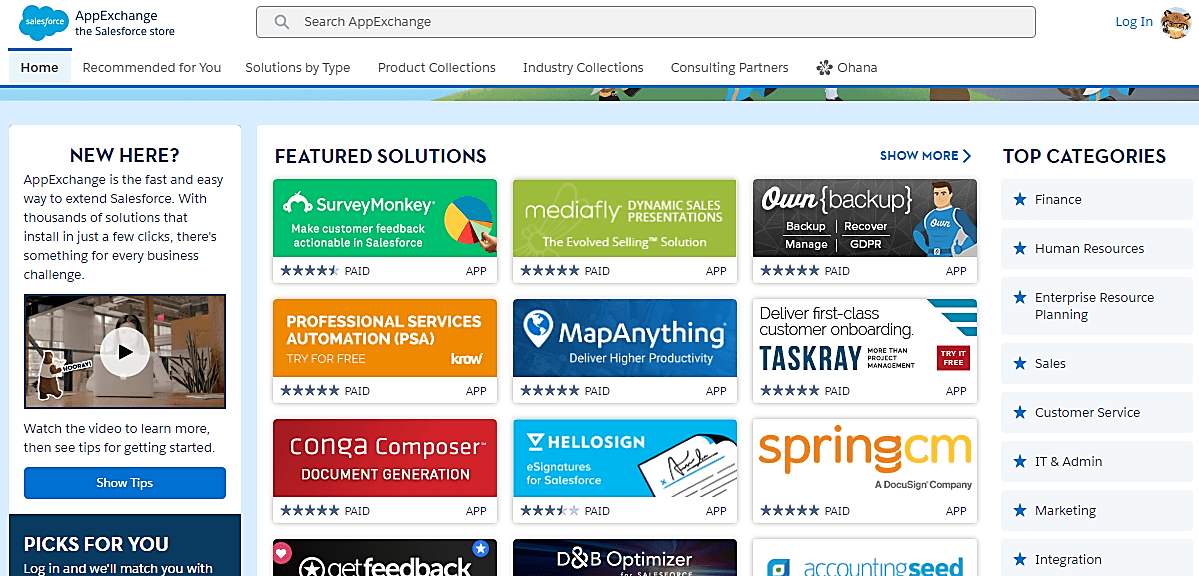
Task: Open the HelloSign app card
Action: (x=625, y=471)
